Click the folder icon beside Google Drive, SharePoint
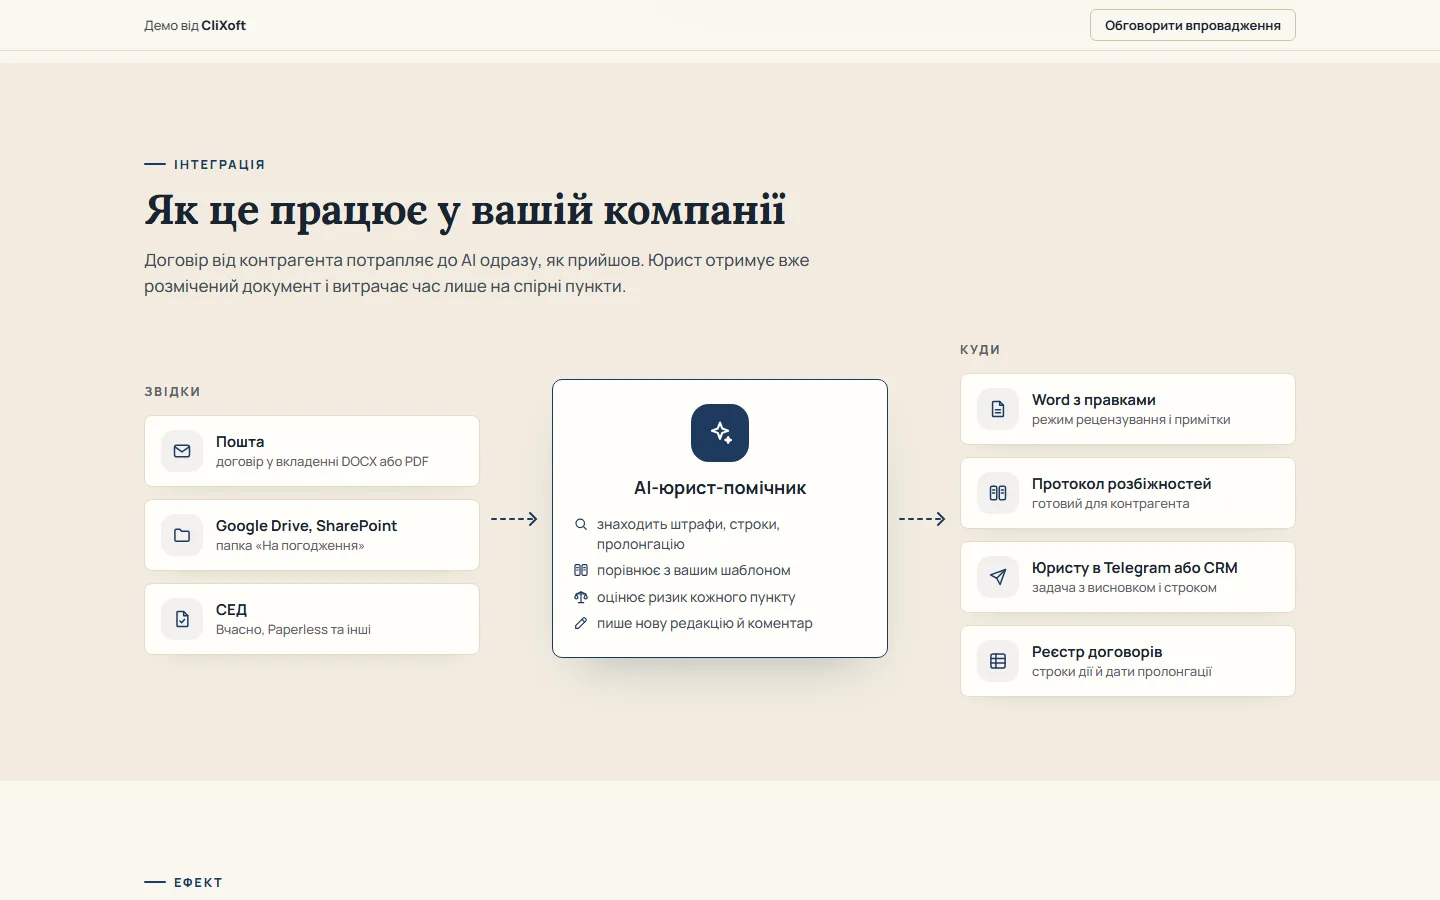1440x900 pixels. coord(182,535)
